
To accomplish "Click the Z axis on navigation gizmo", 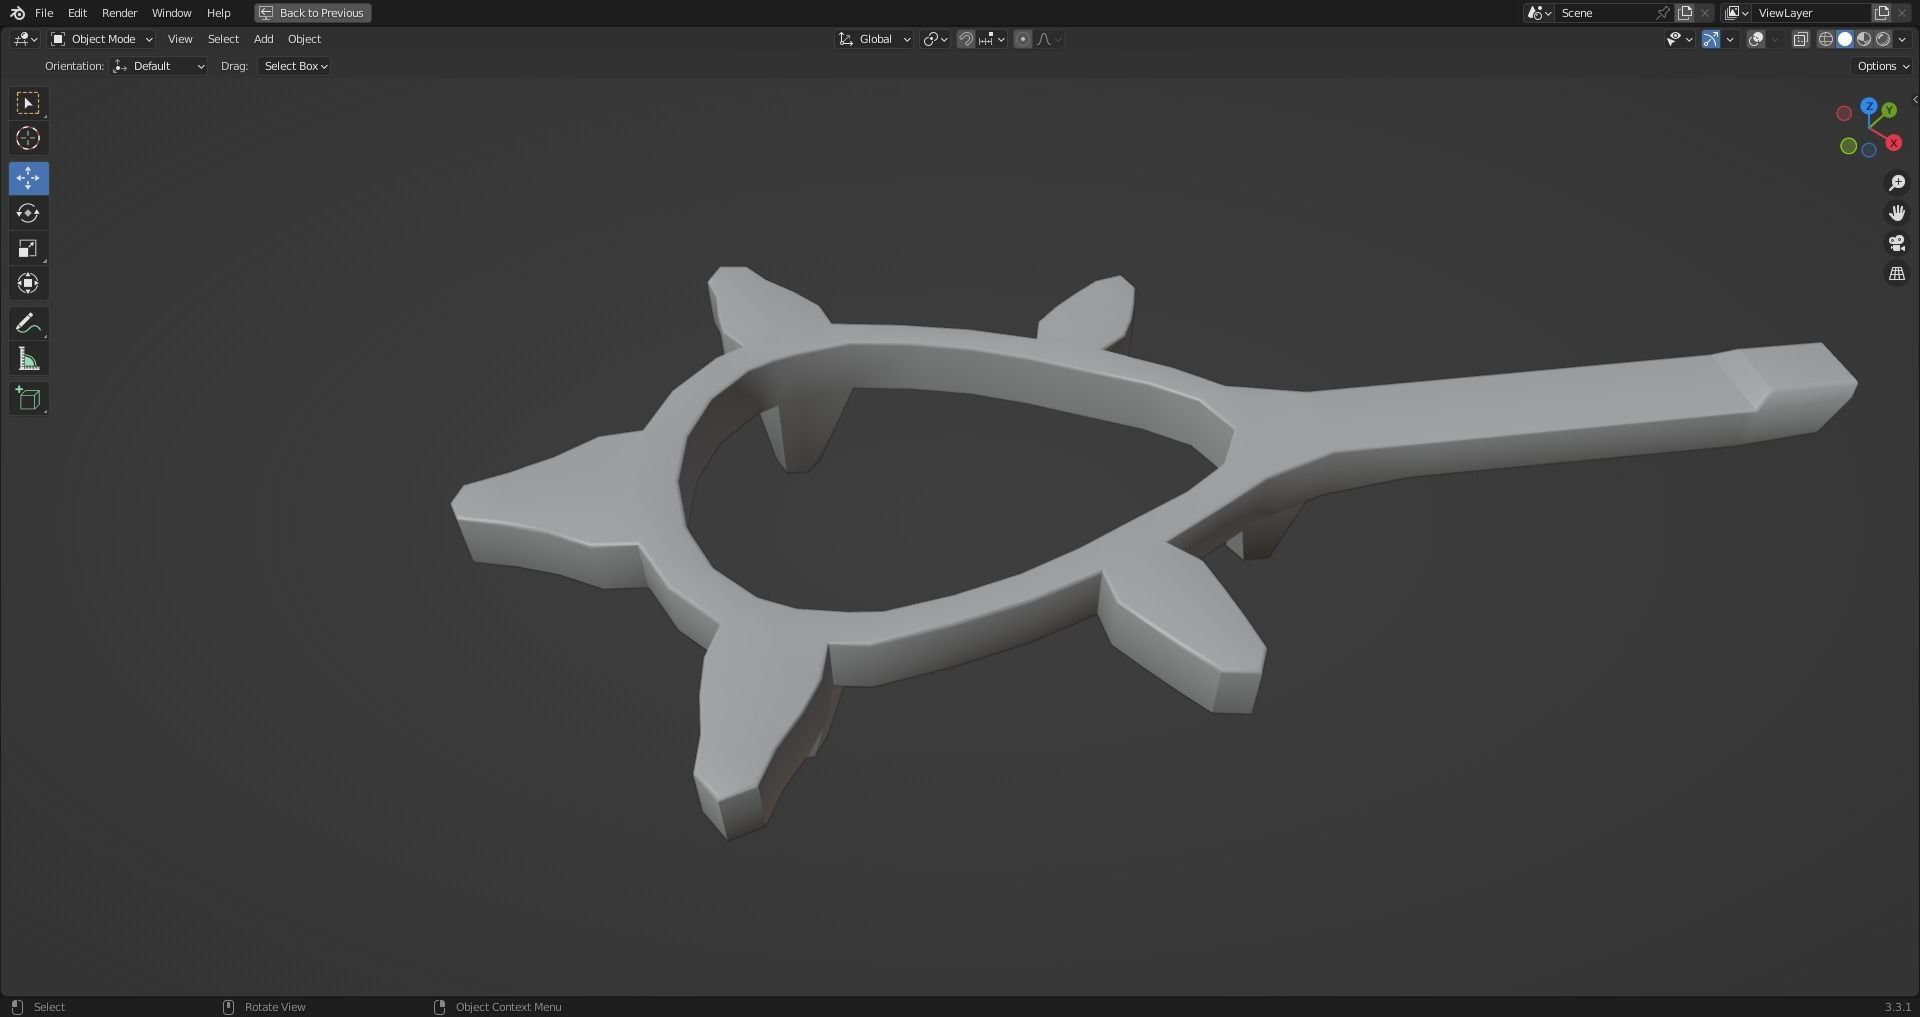I will [x=1869, y=106].
